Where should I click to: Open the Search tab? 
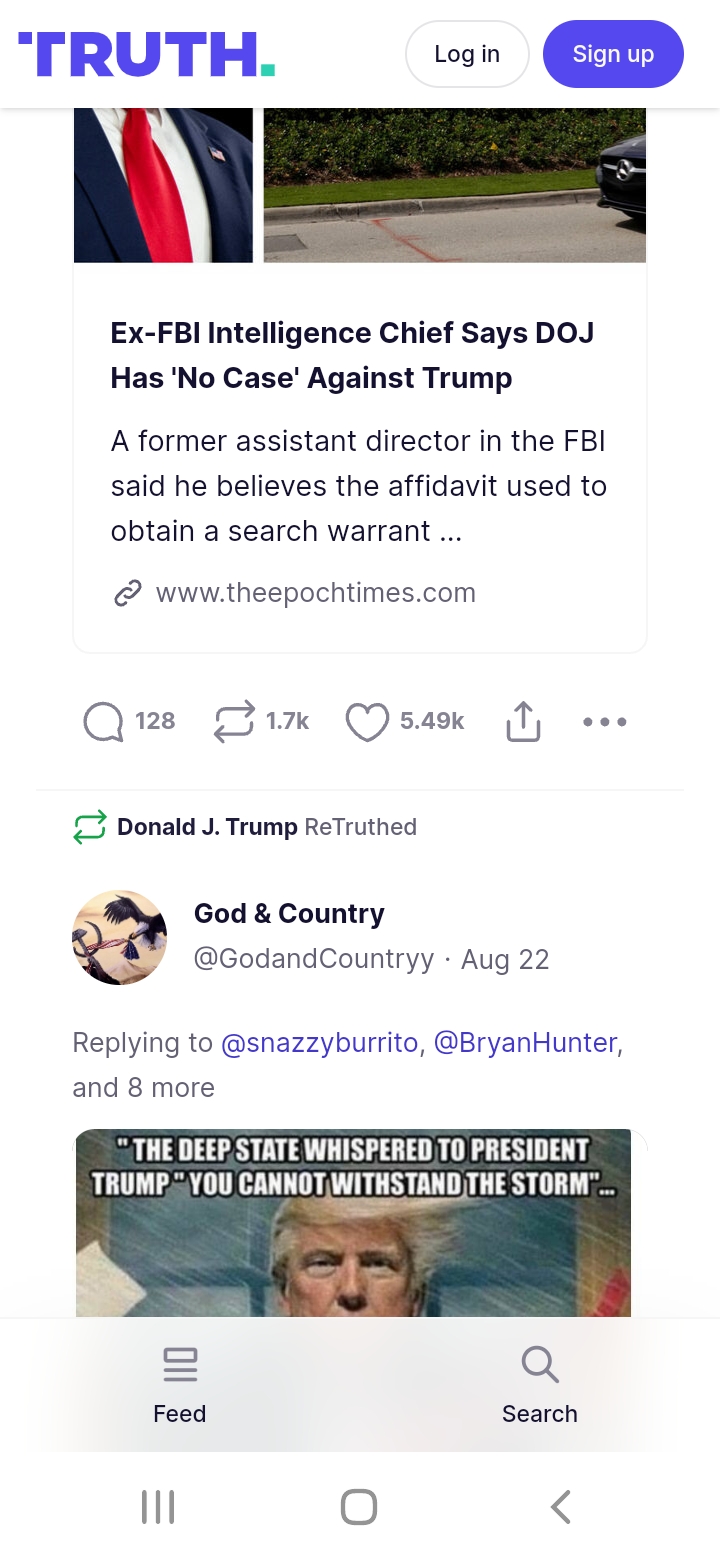pyautogui.click(x=540, y=1385)
